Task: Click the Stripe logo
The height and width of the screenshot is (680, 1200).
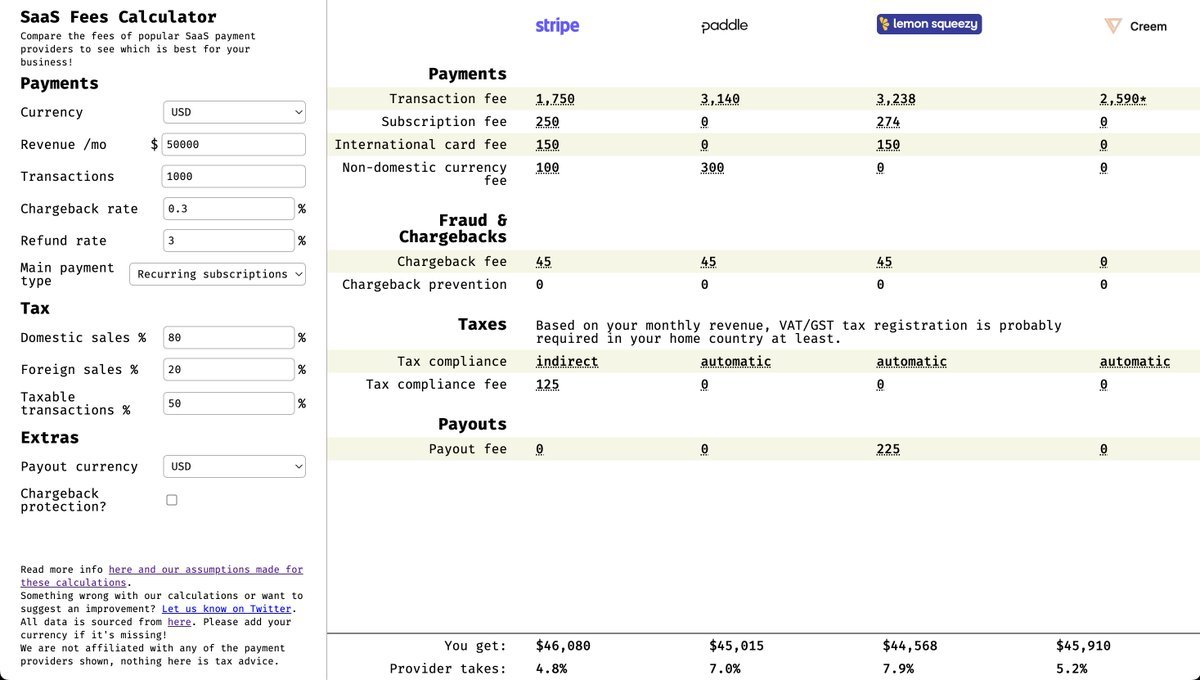Action: [557, 25]
